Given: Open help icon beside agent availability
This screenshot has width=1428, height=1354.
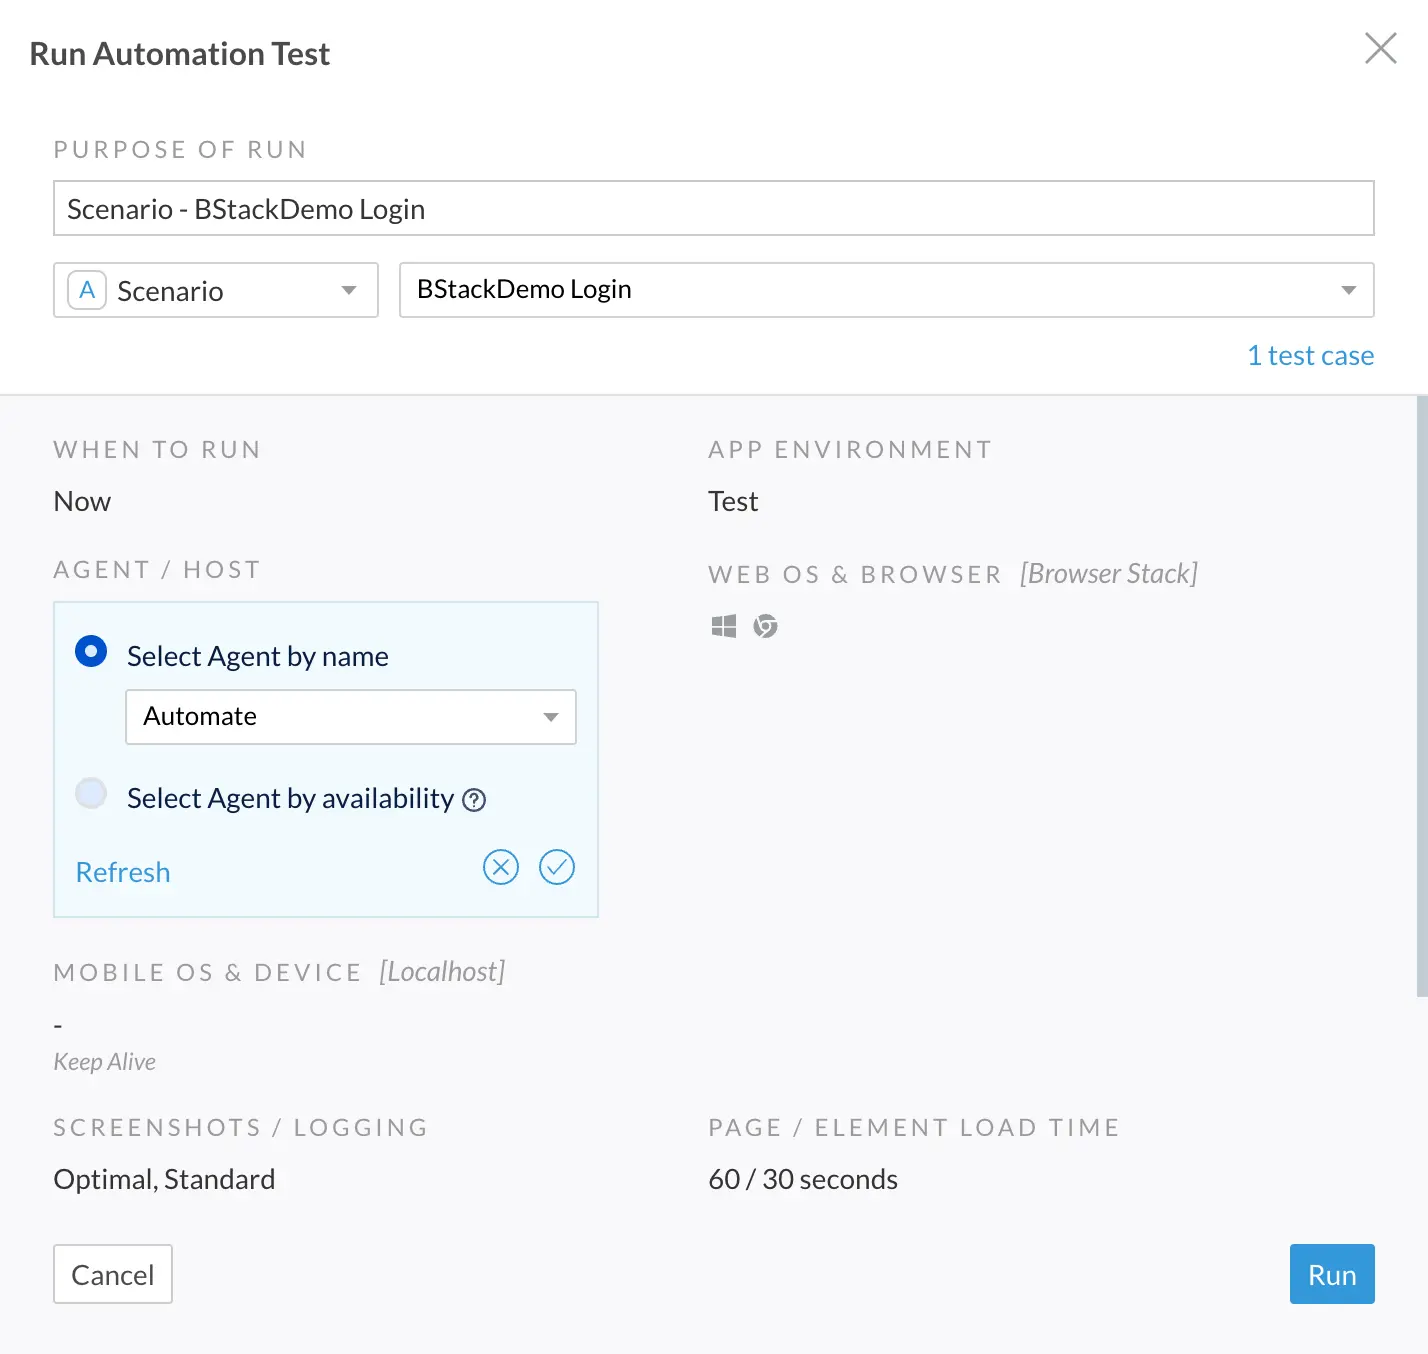Looking at the screenshot, I should (x=474, y=800).
